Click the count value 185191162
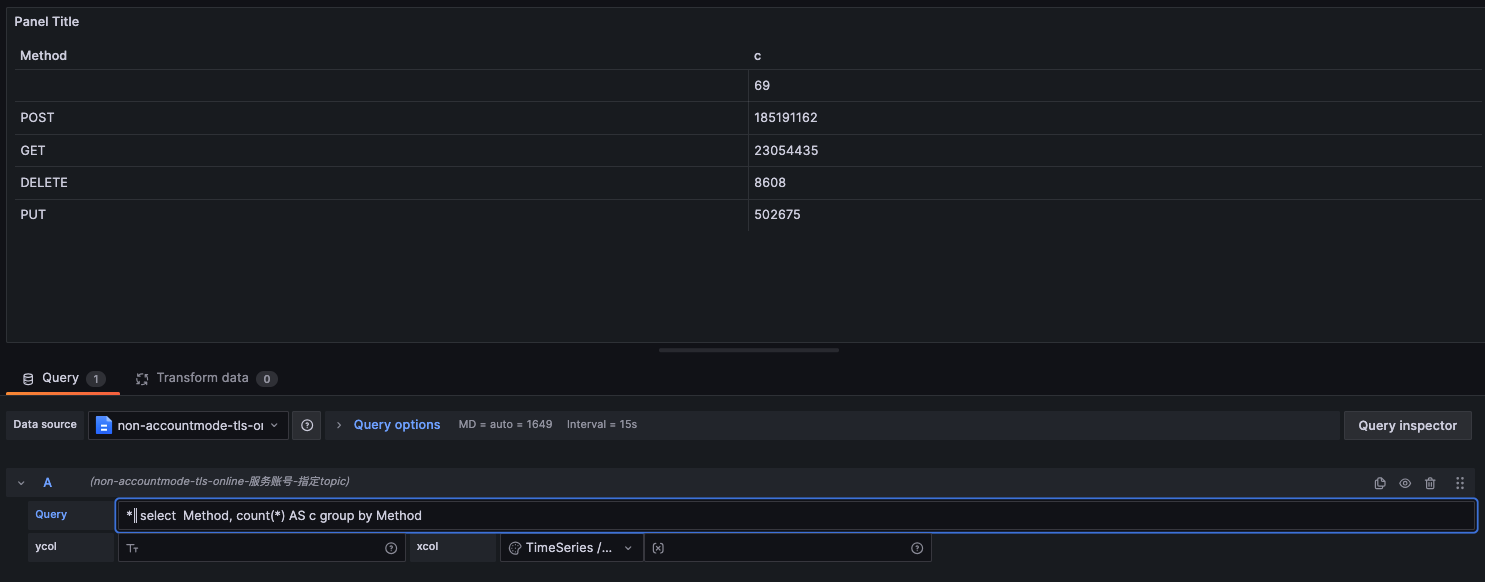The width and height of the screenshot is (1485, 582). [786, 118]
